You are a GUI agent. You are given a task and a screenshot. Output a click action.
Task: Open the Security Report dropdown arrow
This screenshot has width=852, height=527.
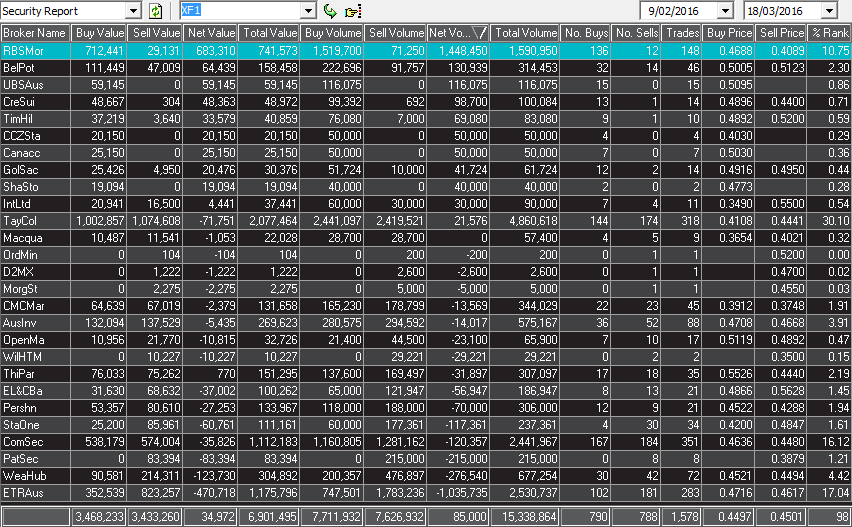pos(134,11)
